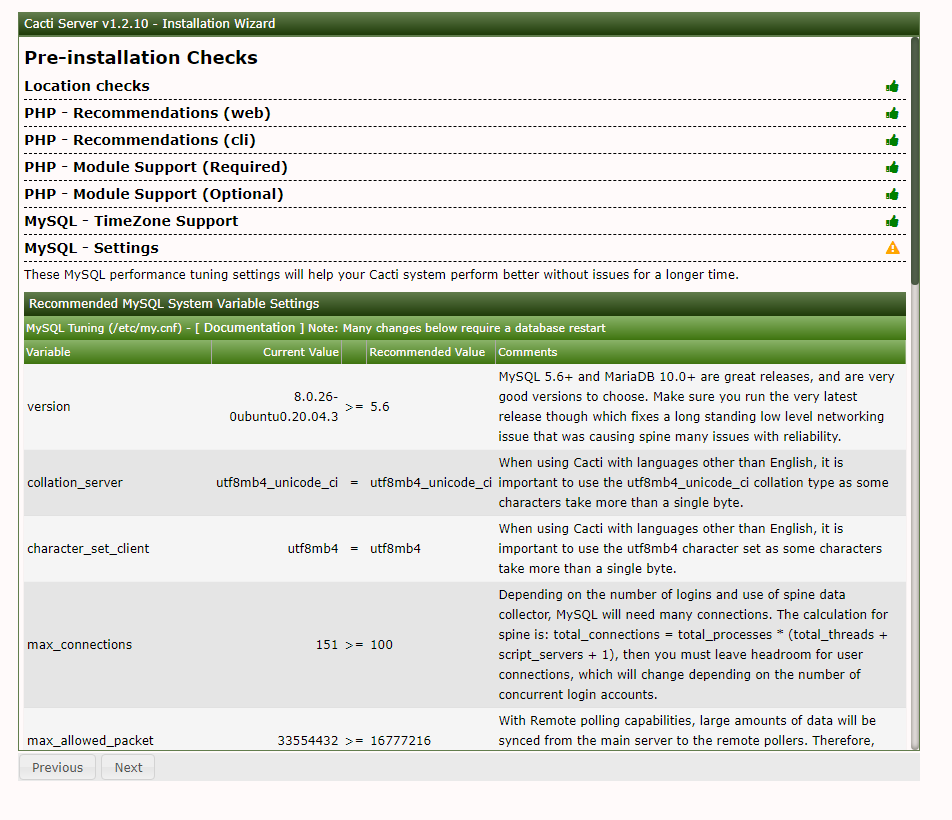The height and width of the screenshot is (820, 952).
Task: Click the Pre-installation Checks heading
Action: coord(141,58)
